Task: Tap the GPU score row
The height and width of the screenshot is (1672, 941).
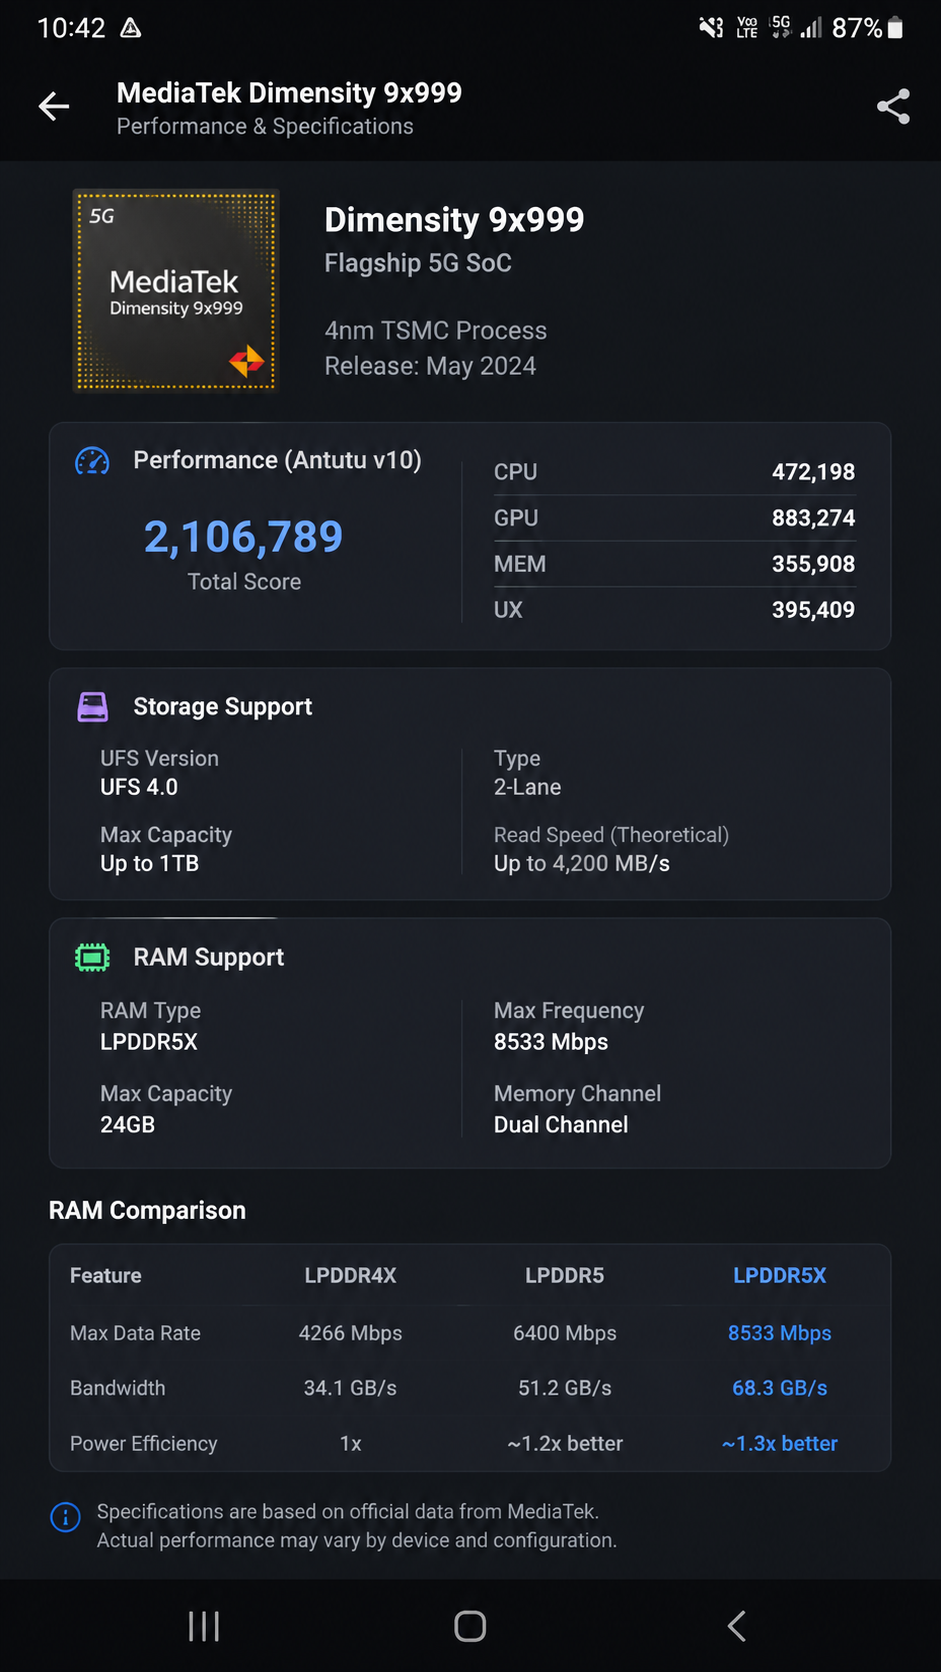Action: 674,518
